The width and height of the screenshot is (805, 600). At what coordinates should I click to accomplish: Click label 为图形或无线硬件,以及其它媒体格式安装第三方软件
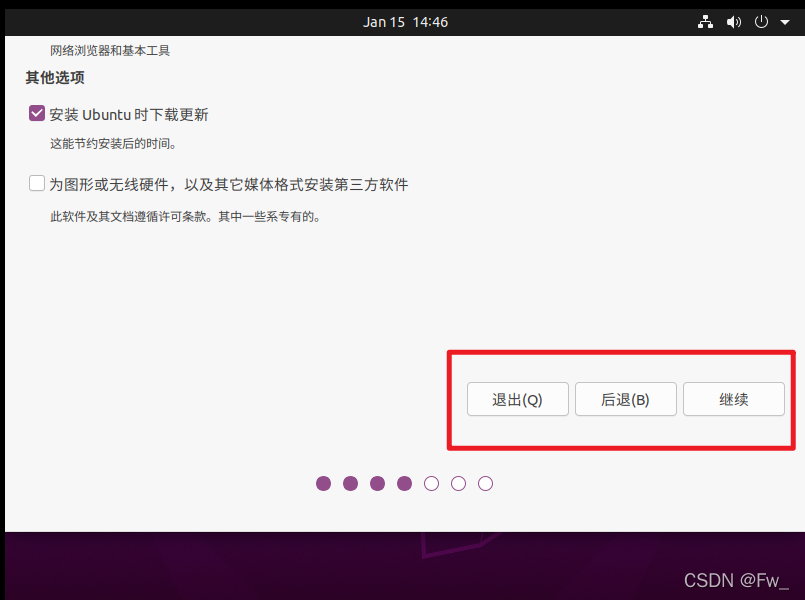[229, 184]
